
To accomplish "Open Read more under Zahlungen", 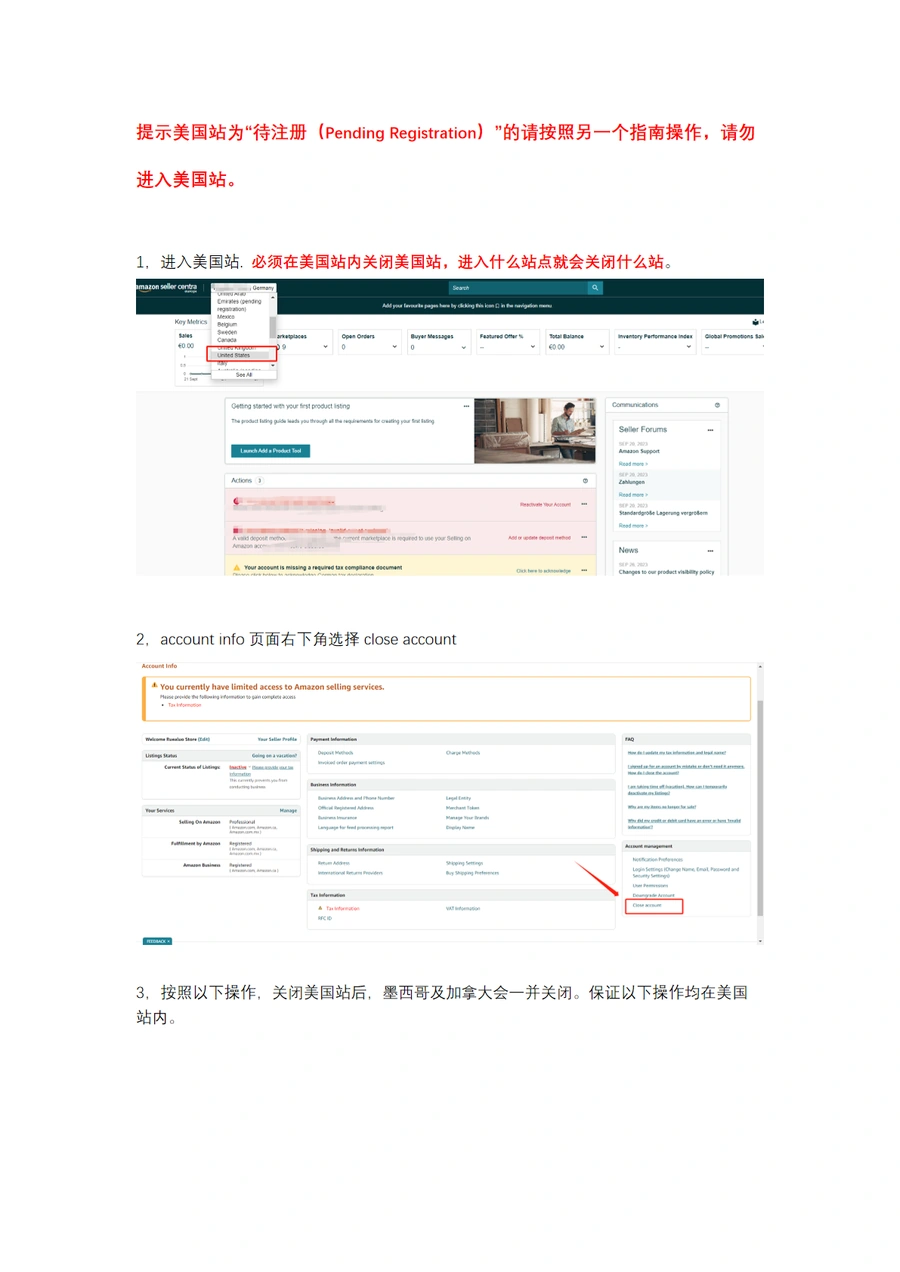I will pyautogui.click(x=632, y=494).
